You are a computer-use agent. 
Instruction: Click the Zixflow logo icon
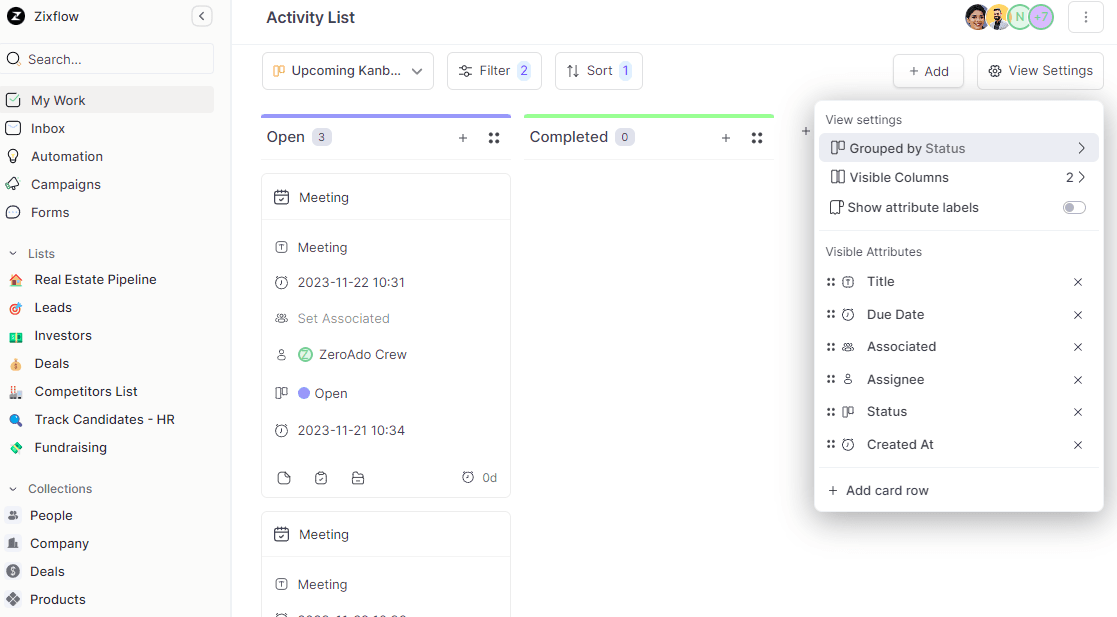pyautogui.click(x=13, y=15)
